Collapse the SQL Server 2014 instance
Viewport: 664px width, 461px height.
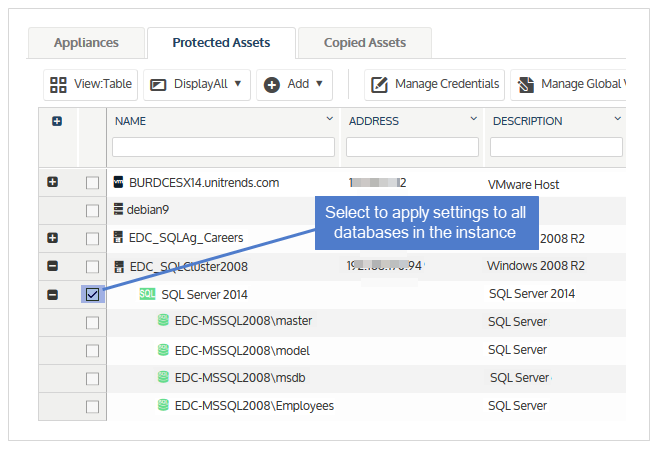coord(53,295)
